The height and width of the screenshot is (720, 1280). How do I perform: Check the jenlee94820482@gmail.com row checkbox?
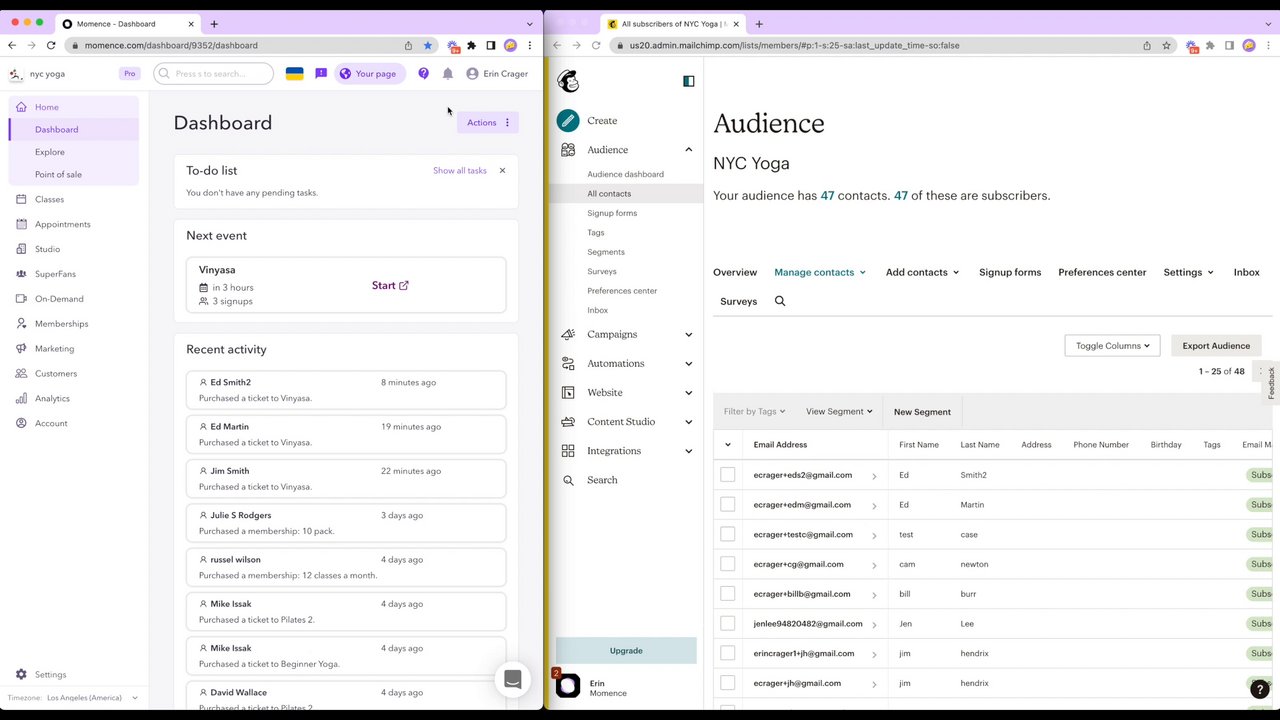(x=728, y=623)
